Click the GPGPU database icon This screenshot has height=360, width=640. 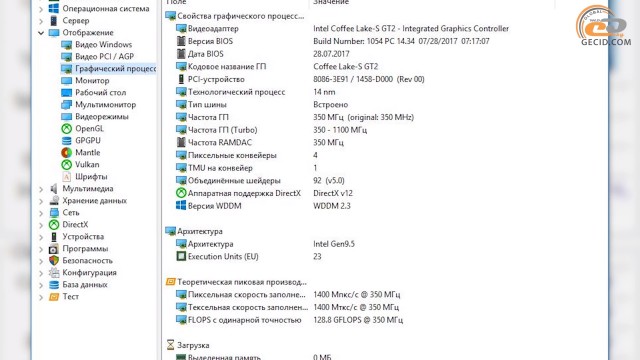pos(67,140)
